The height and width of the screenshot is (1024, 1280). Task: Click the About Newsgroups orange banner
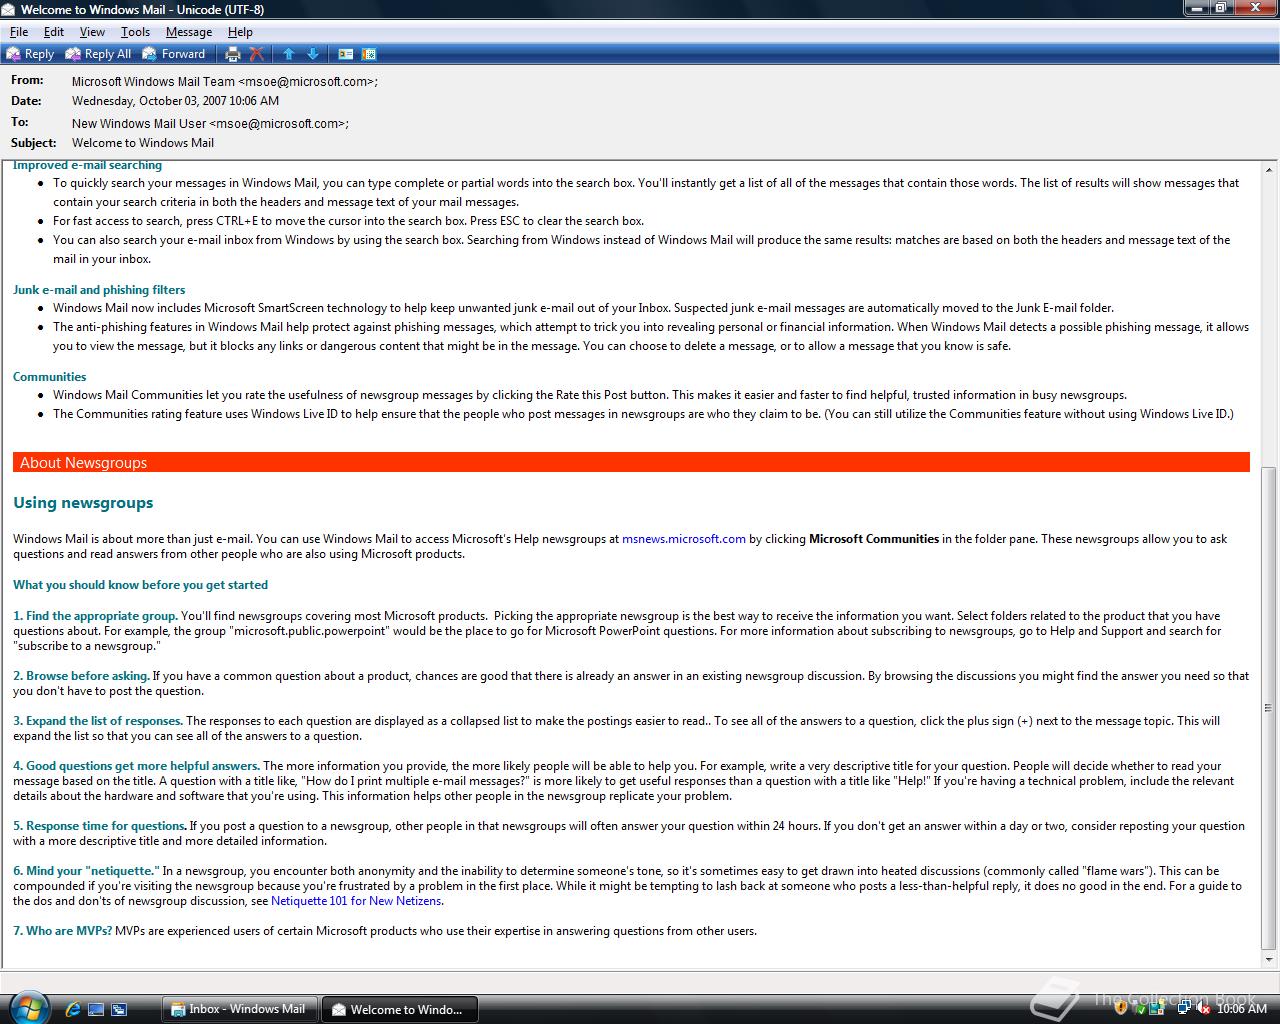(631, 462)
